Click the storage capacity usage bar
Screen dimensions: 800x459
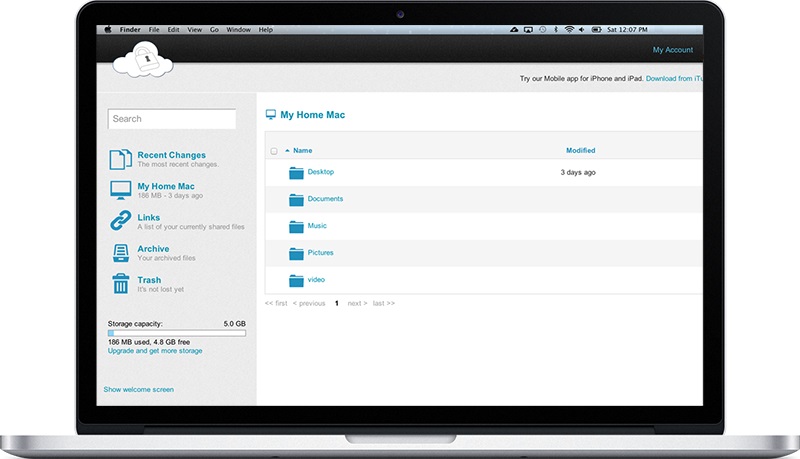[x=176, y=333]
